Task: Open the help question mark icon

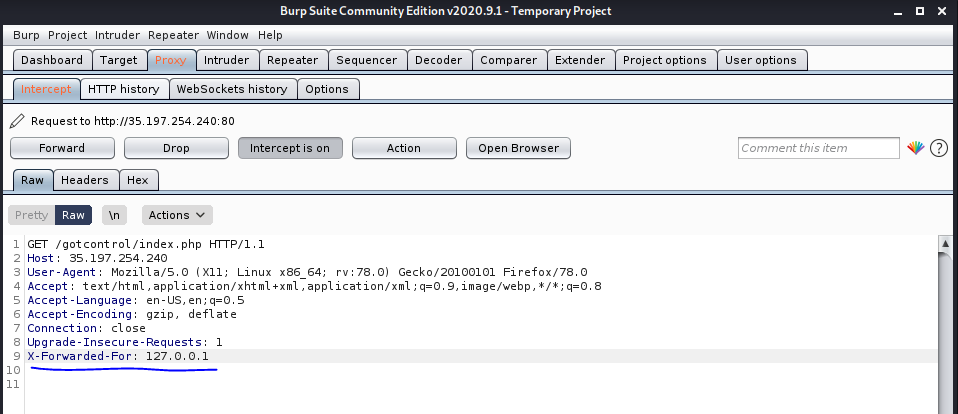Action: pyautogui.click(x=939, y=148)
